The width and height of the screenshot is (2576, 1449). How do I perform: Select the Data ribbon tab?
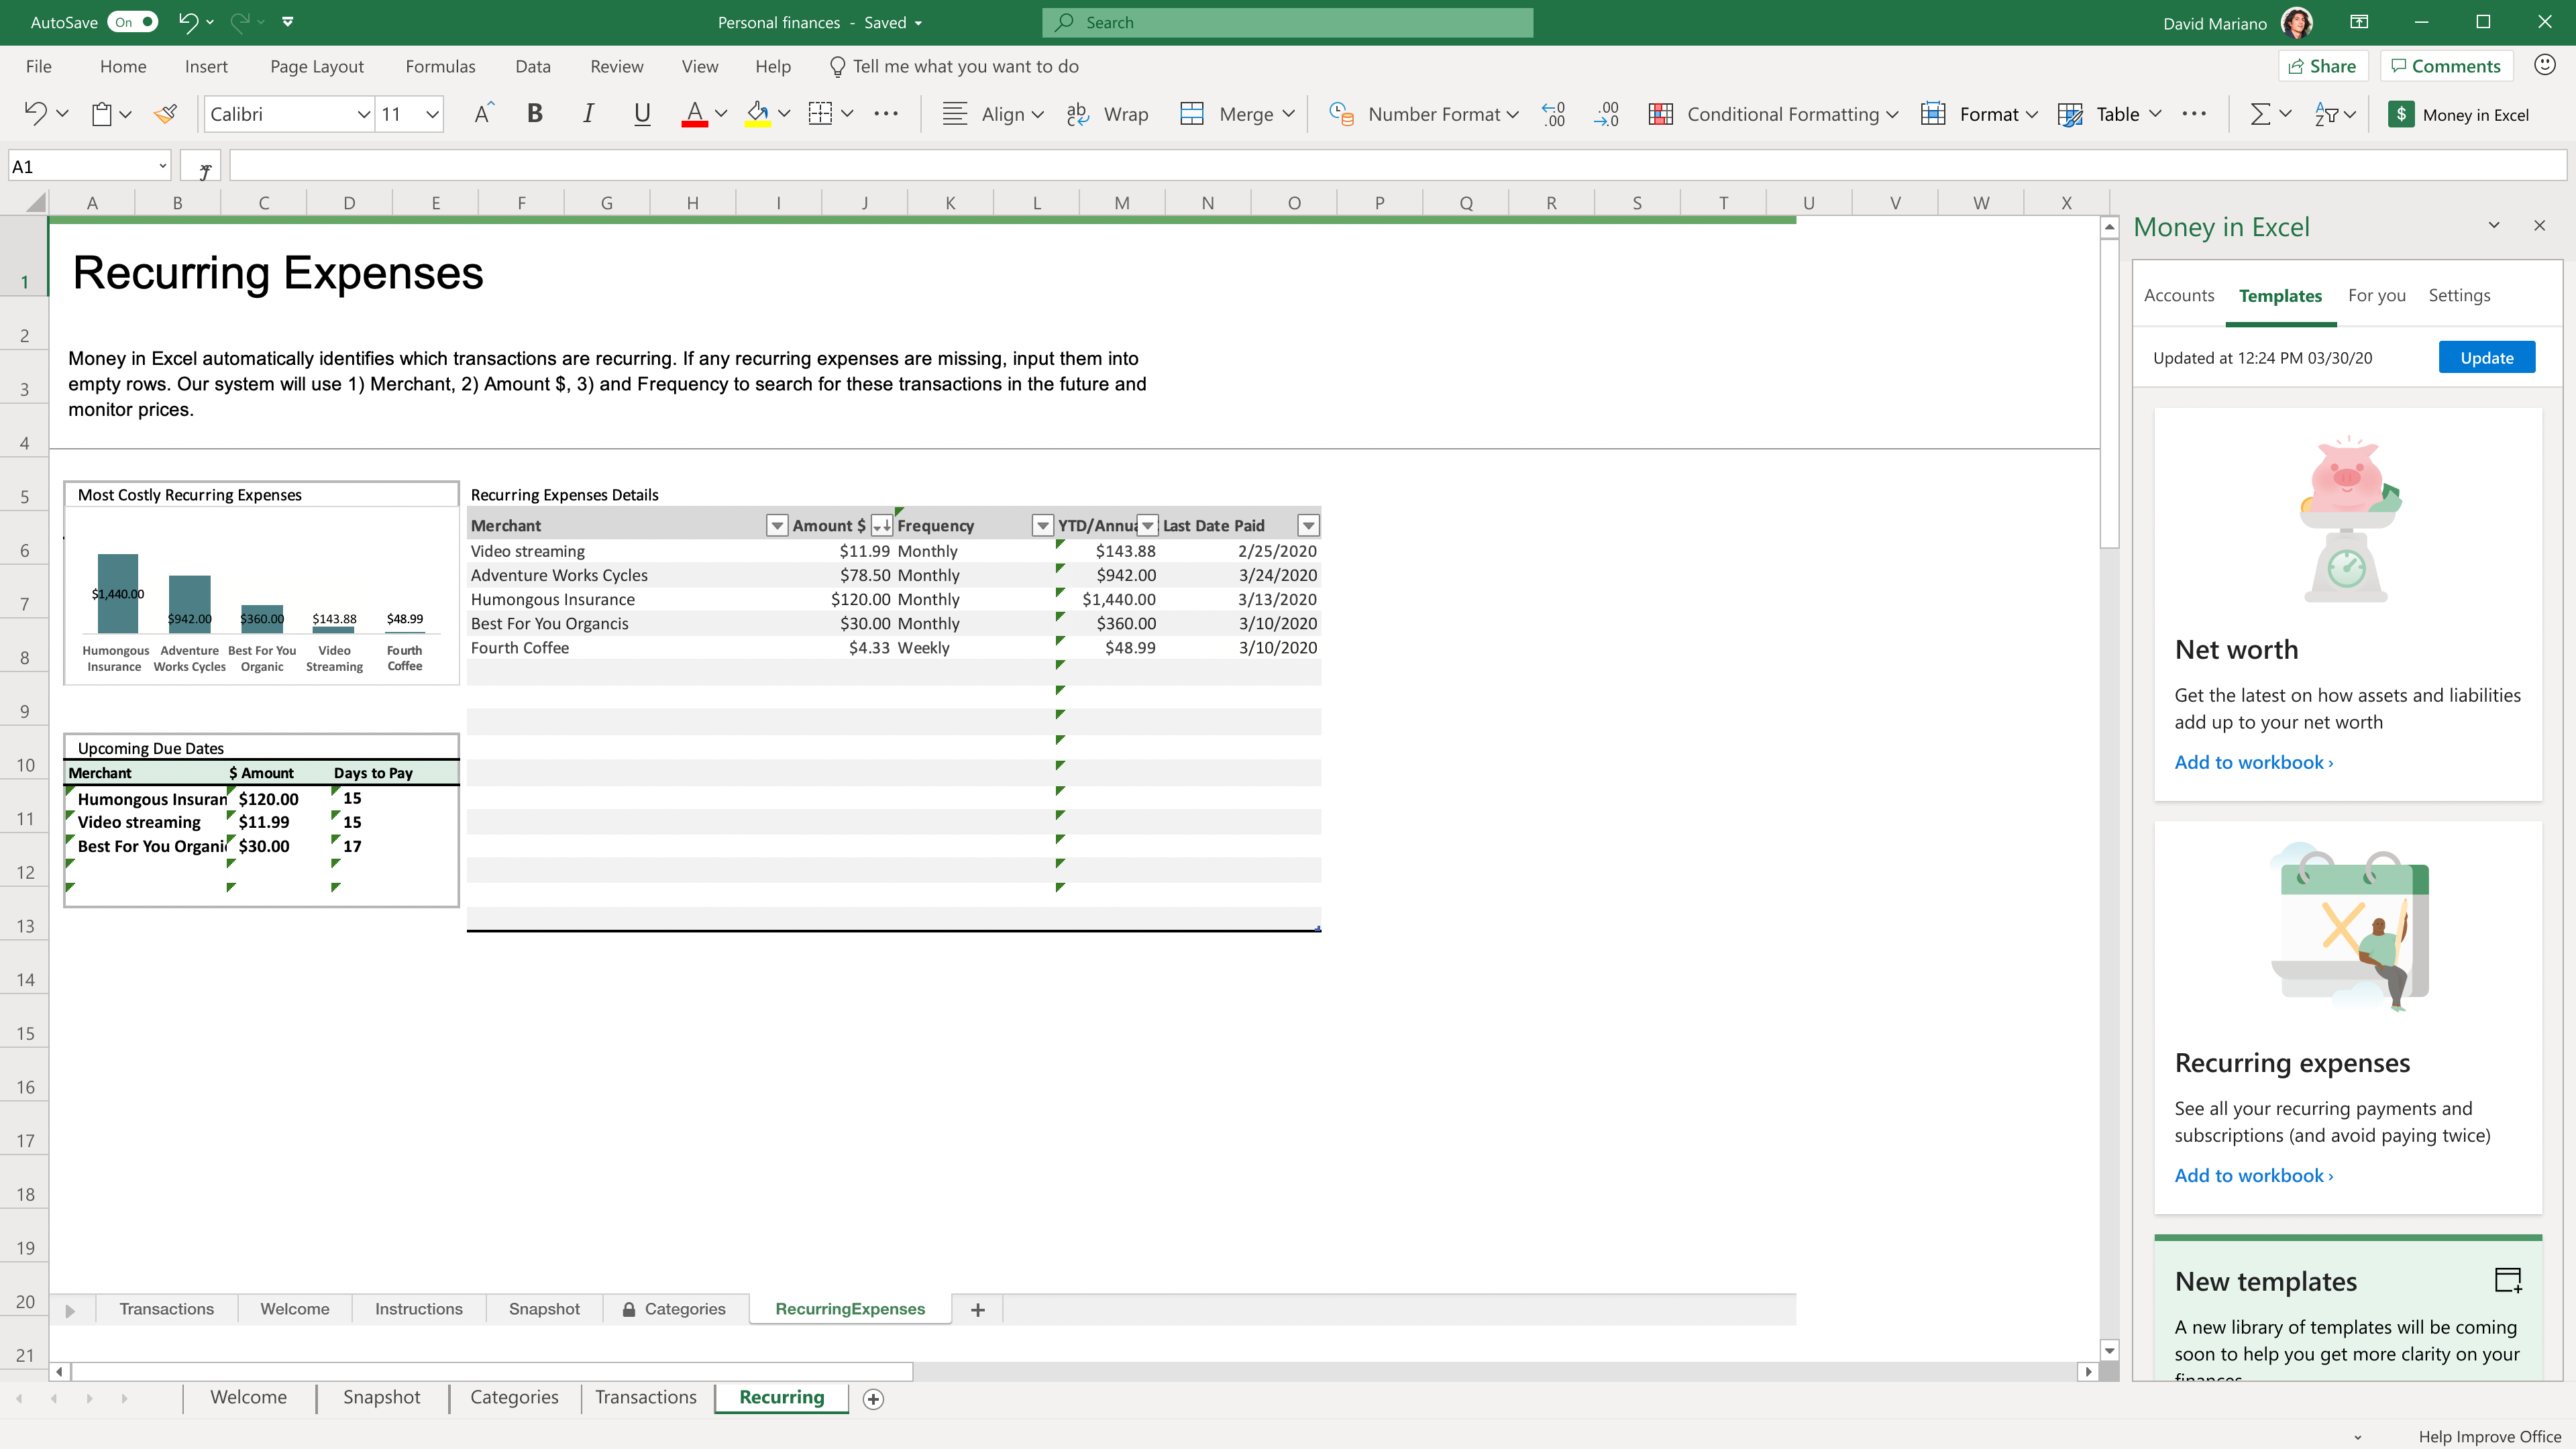[x=533, y=66]
